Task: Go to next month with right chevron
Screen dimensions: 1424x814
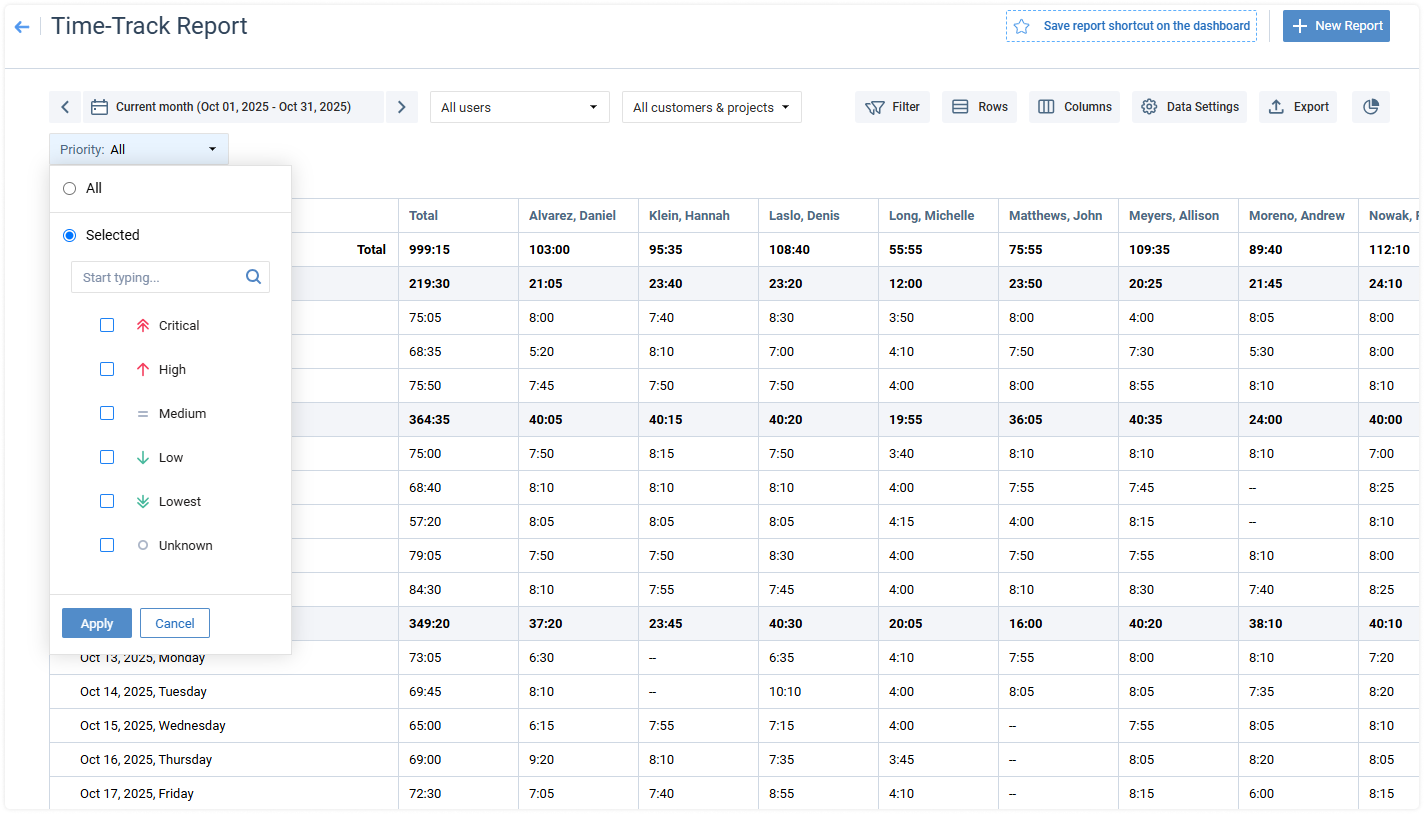Action: (401, 107)
